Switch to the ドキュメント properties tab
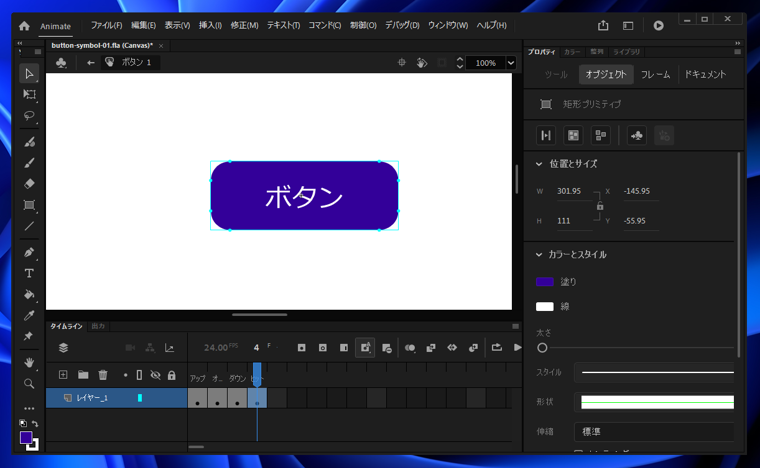This screenshot has height=468, width=760. tap(705, 75)
